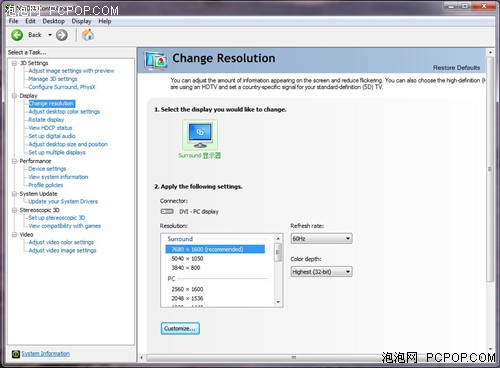Open the File menu
The image size is (500, 368).
(x=13, y=21)
